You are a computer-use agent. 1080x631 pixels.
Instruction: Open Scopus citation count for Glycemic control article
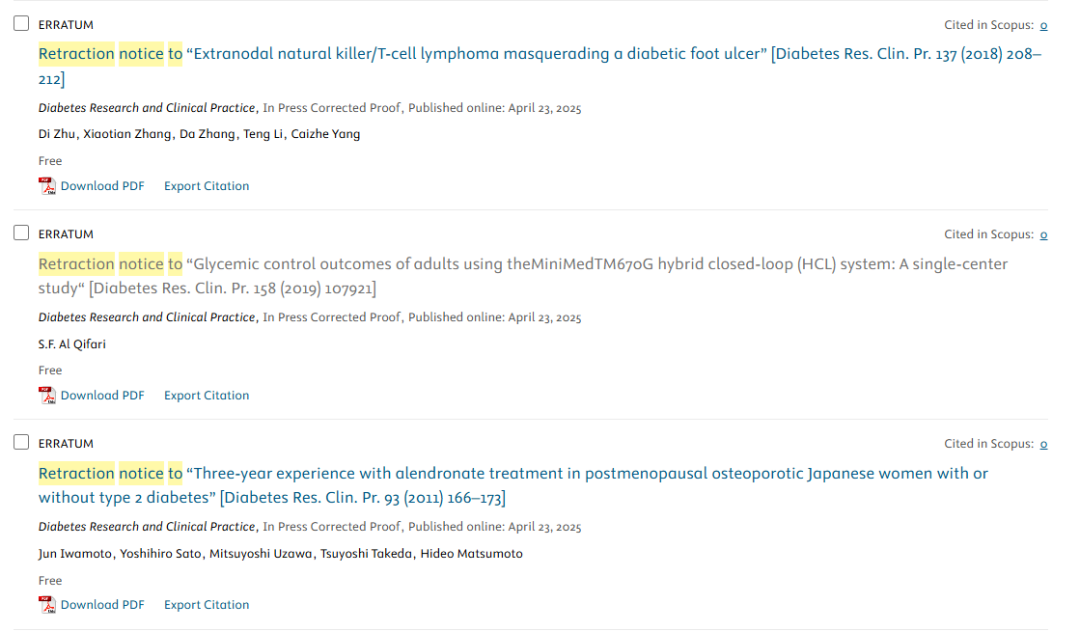(x=1043, y=235)
